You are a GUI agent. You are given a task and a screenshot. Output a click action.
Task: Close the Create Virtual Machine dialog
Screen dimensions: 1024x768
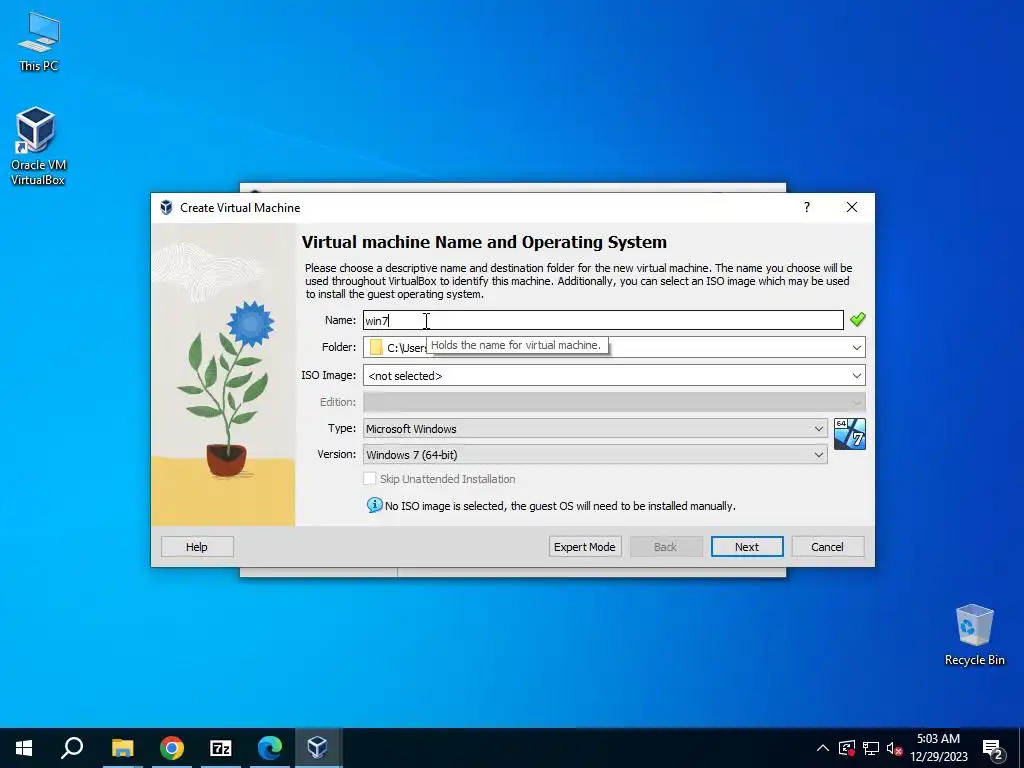[x=852, y=207]
